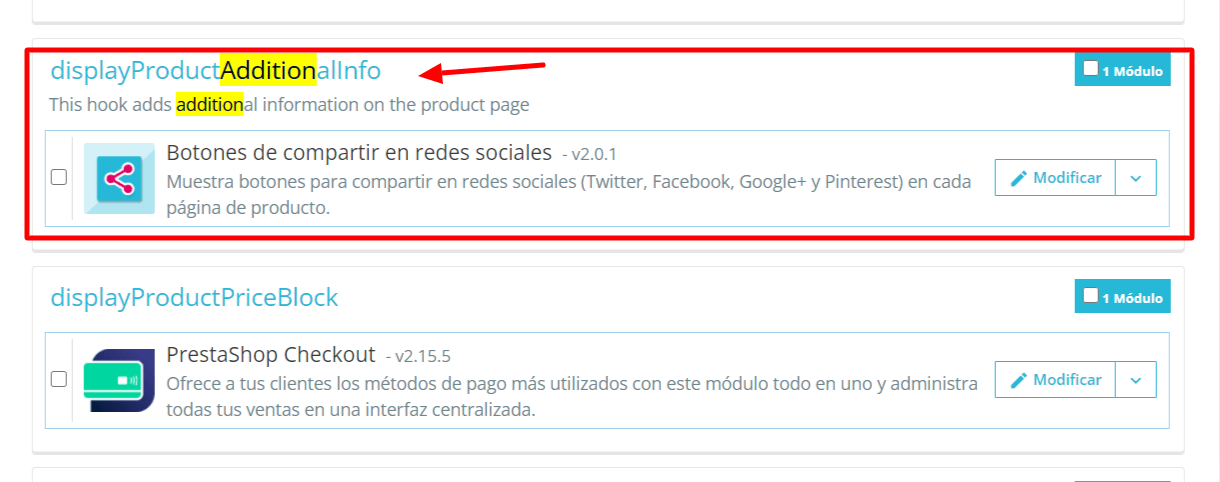Modify the Botones de compartir module
This screenshot has width=1220, height=482.
pos(1055,178)
